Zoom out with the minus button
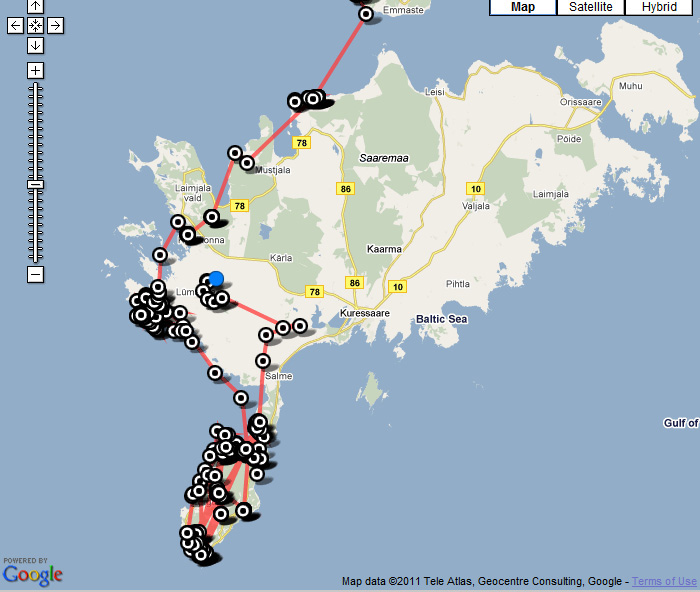Screen dimensions: 700x592 point(35,274)
